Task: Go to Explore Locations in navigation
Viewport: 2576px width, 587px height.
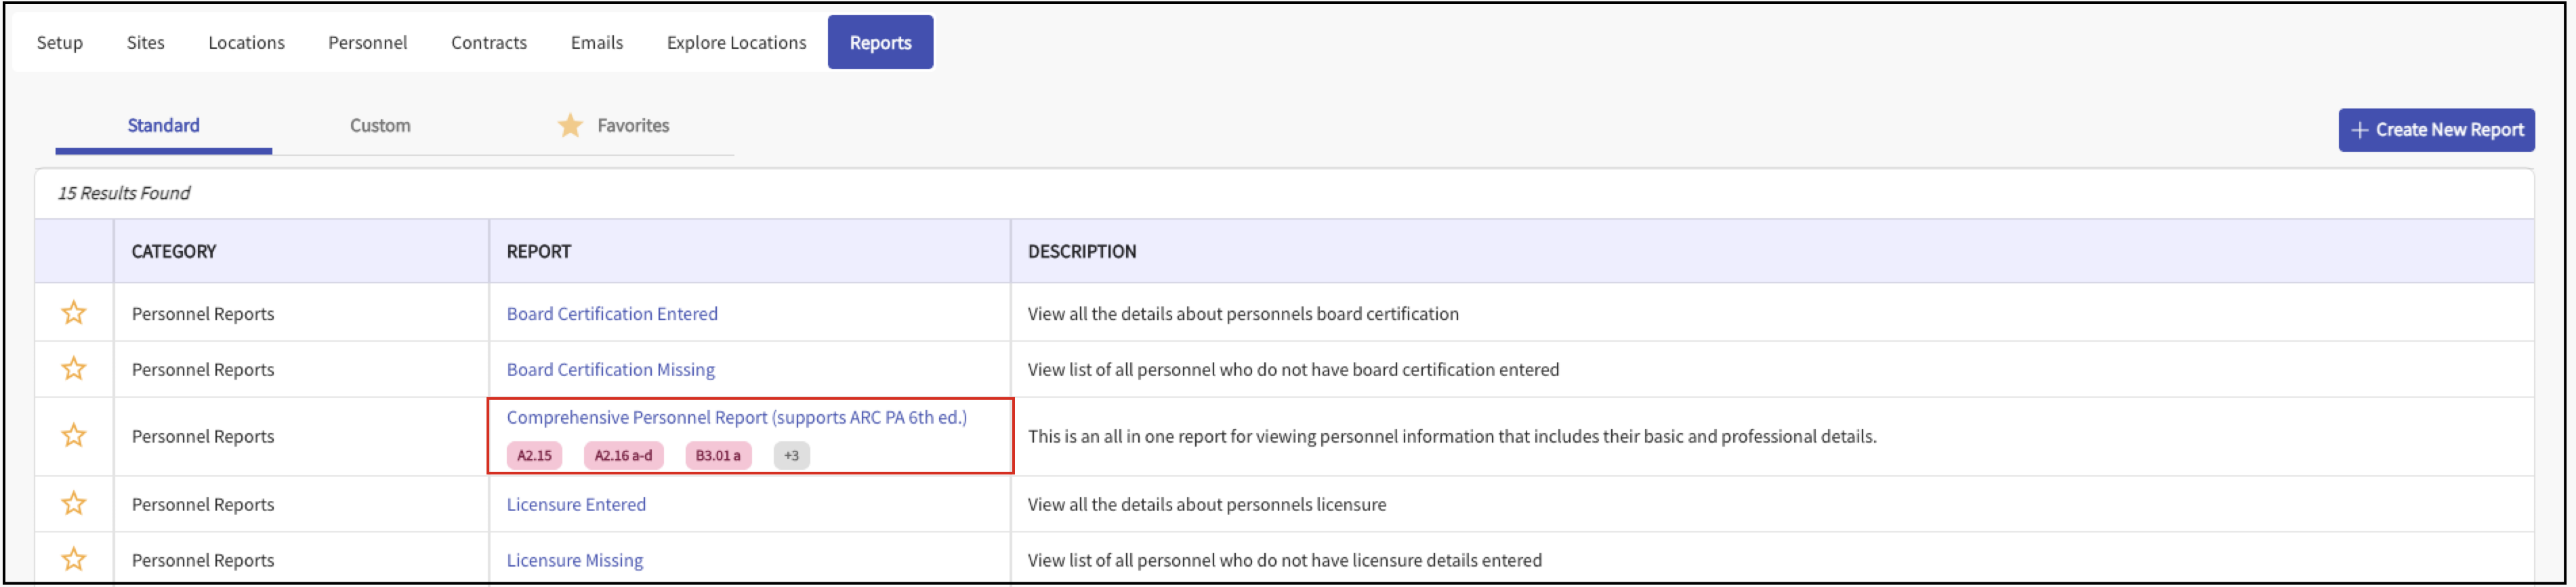Action: pos(736,43)
